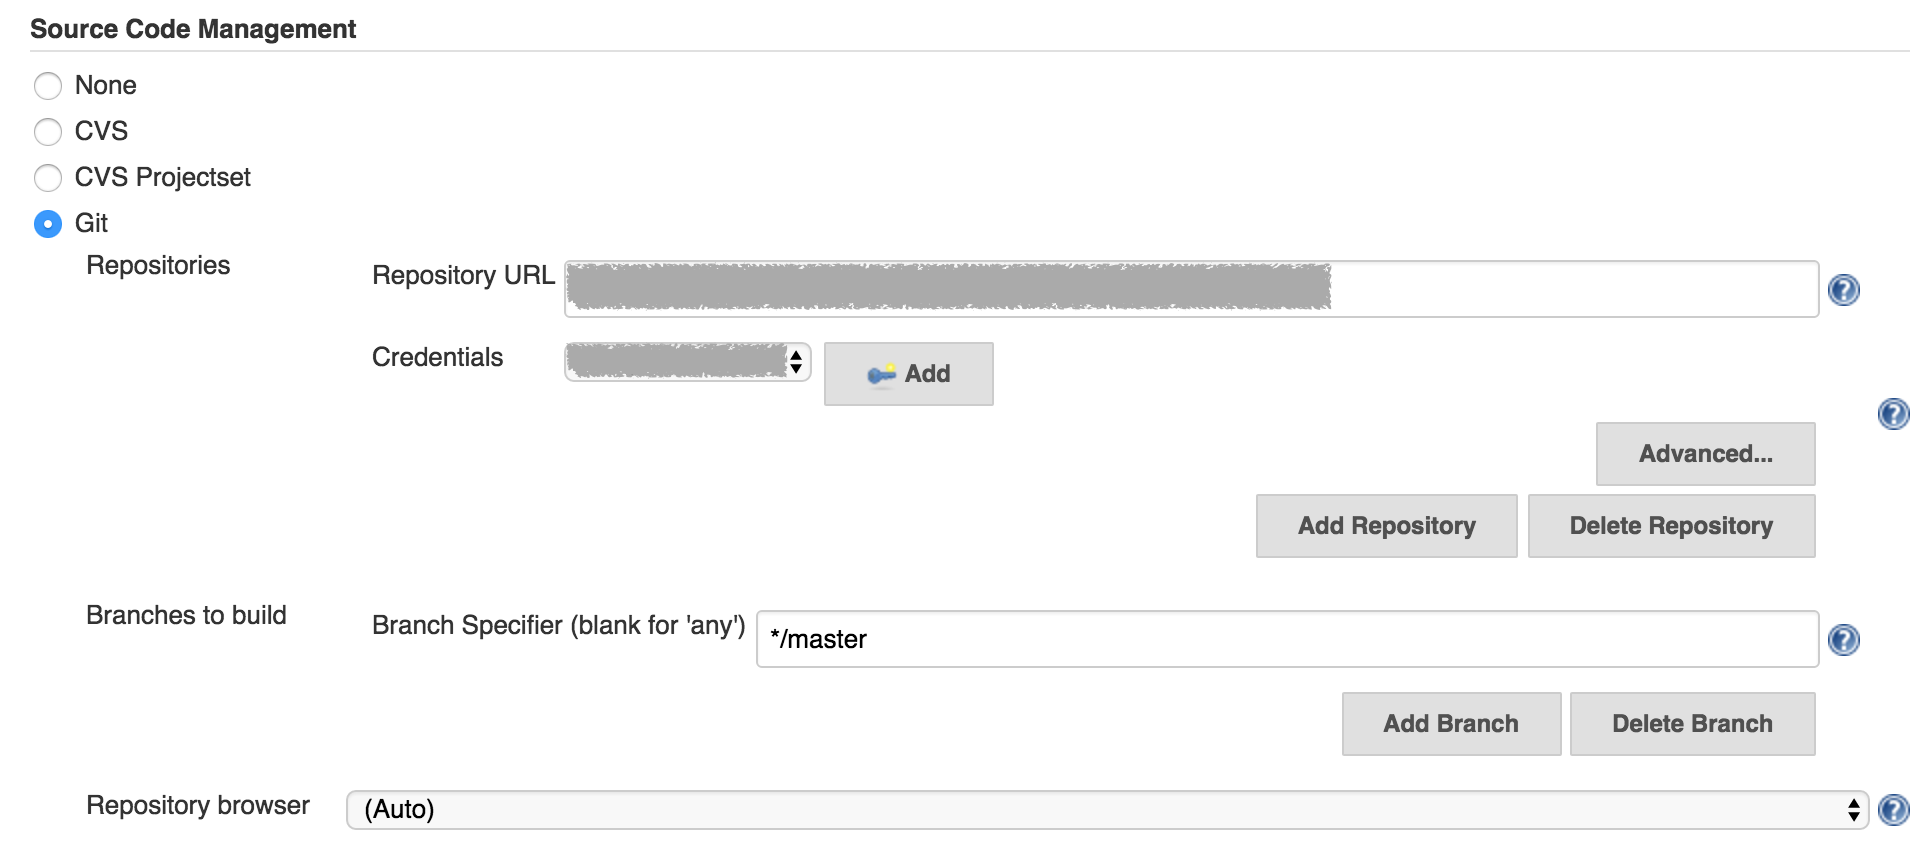Select the None radio option
Viewport: 1916px width, 858px height.
[x=48, y=86]
